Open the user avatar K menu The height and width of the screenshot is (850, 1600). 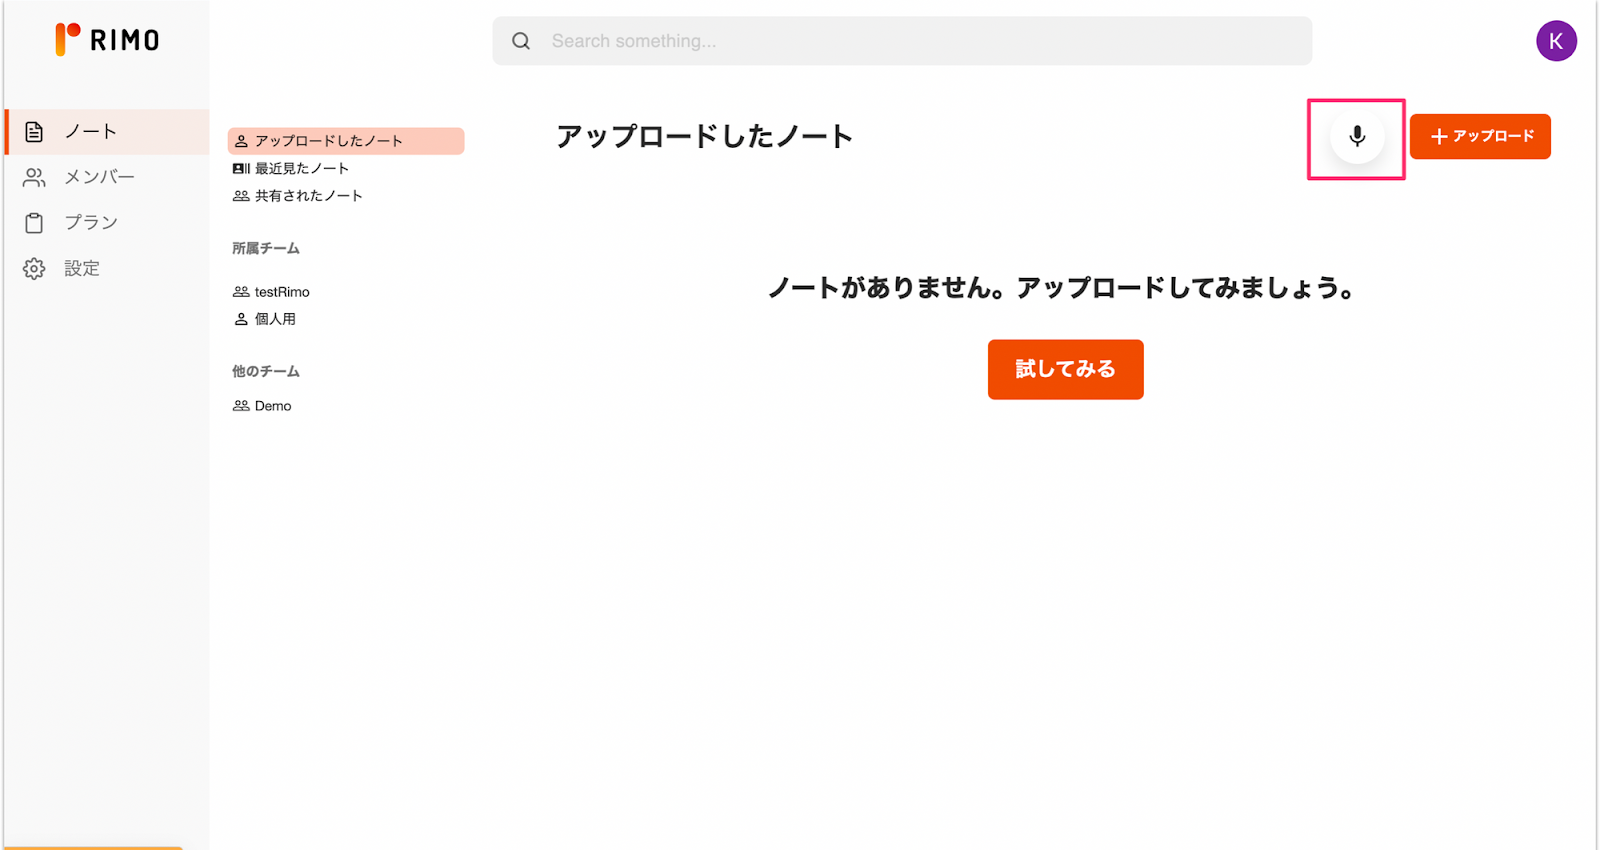click(1555, 41)
